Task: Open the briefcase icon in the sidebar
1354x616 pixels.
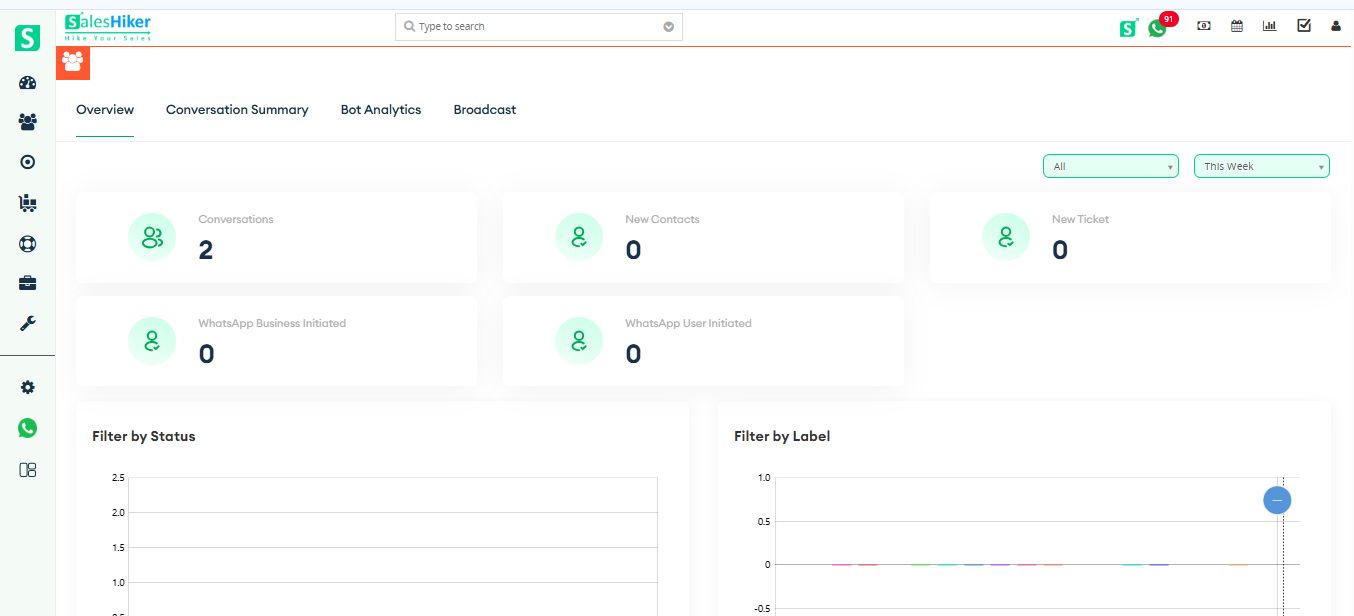Action: pos(27,283)
